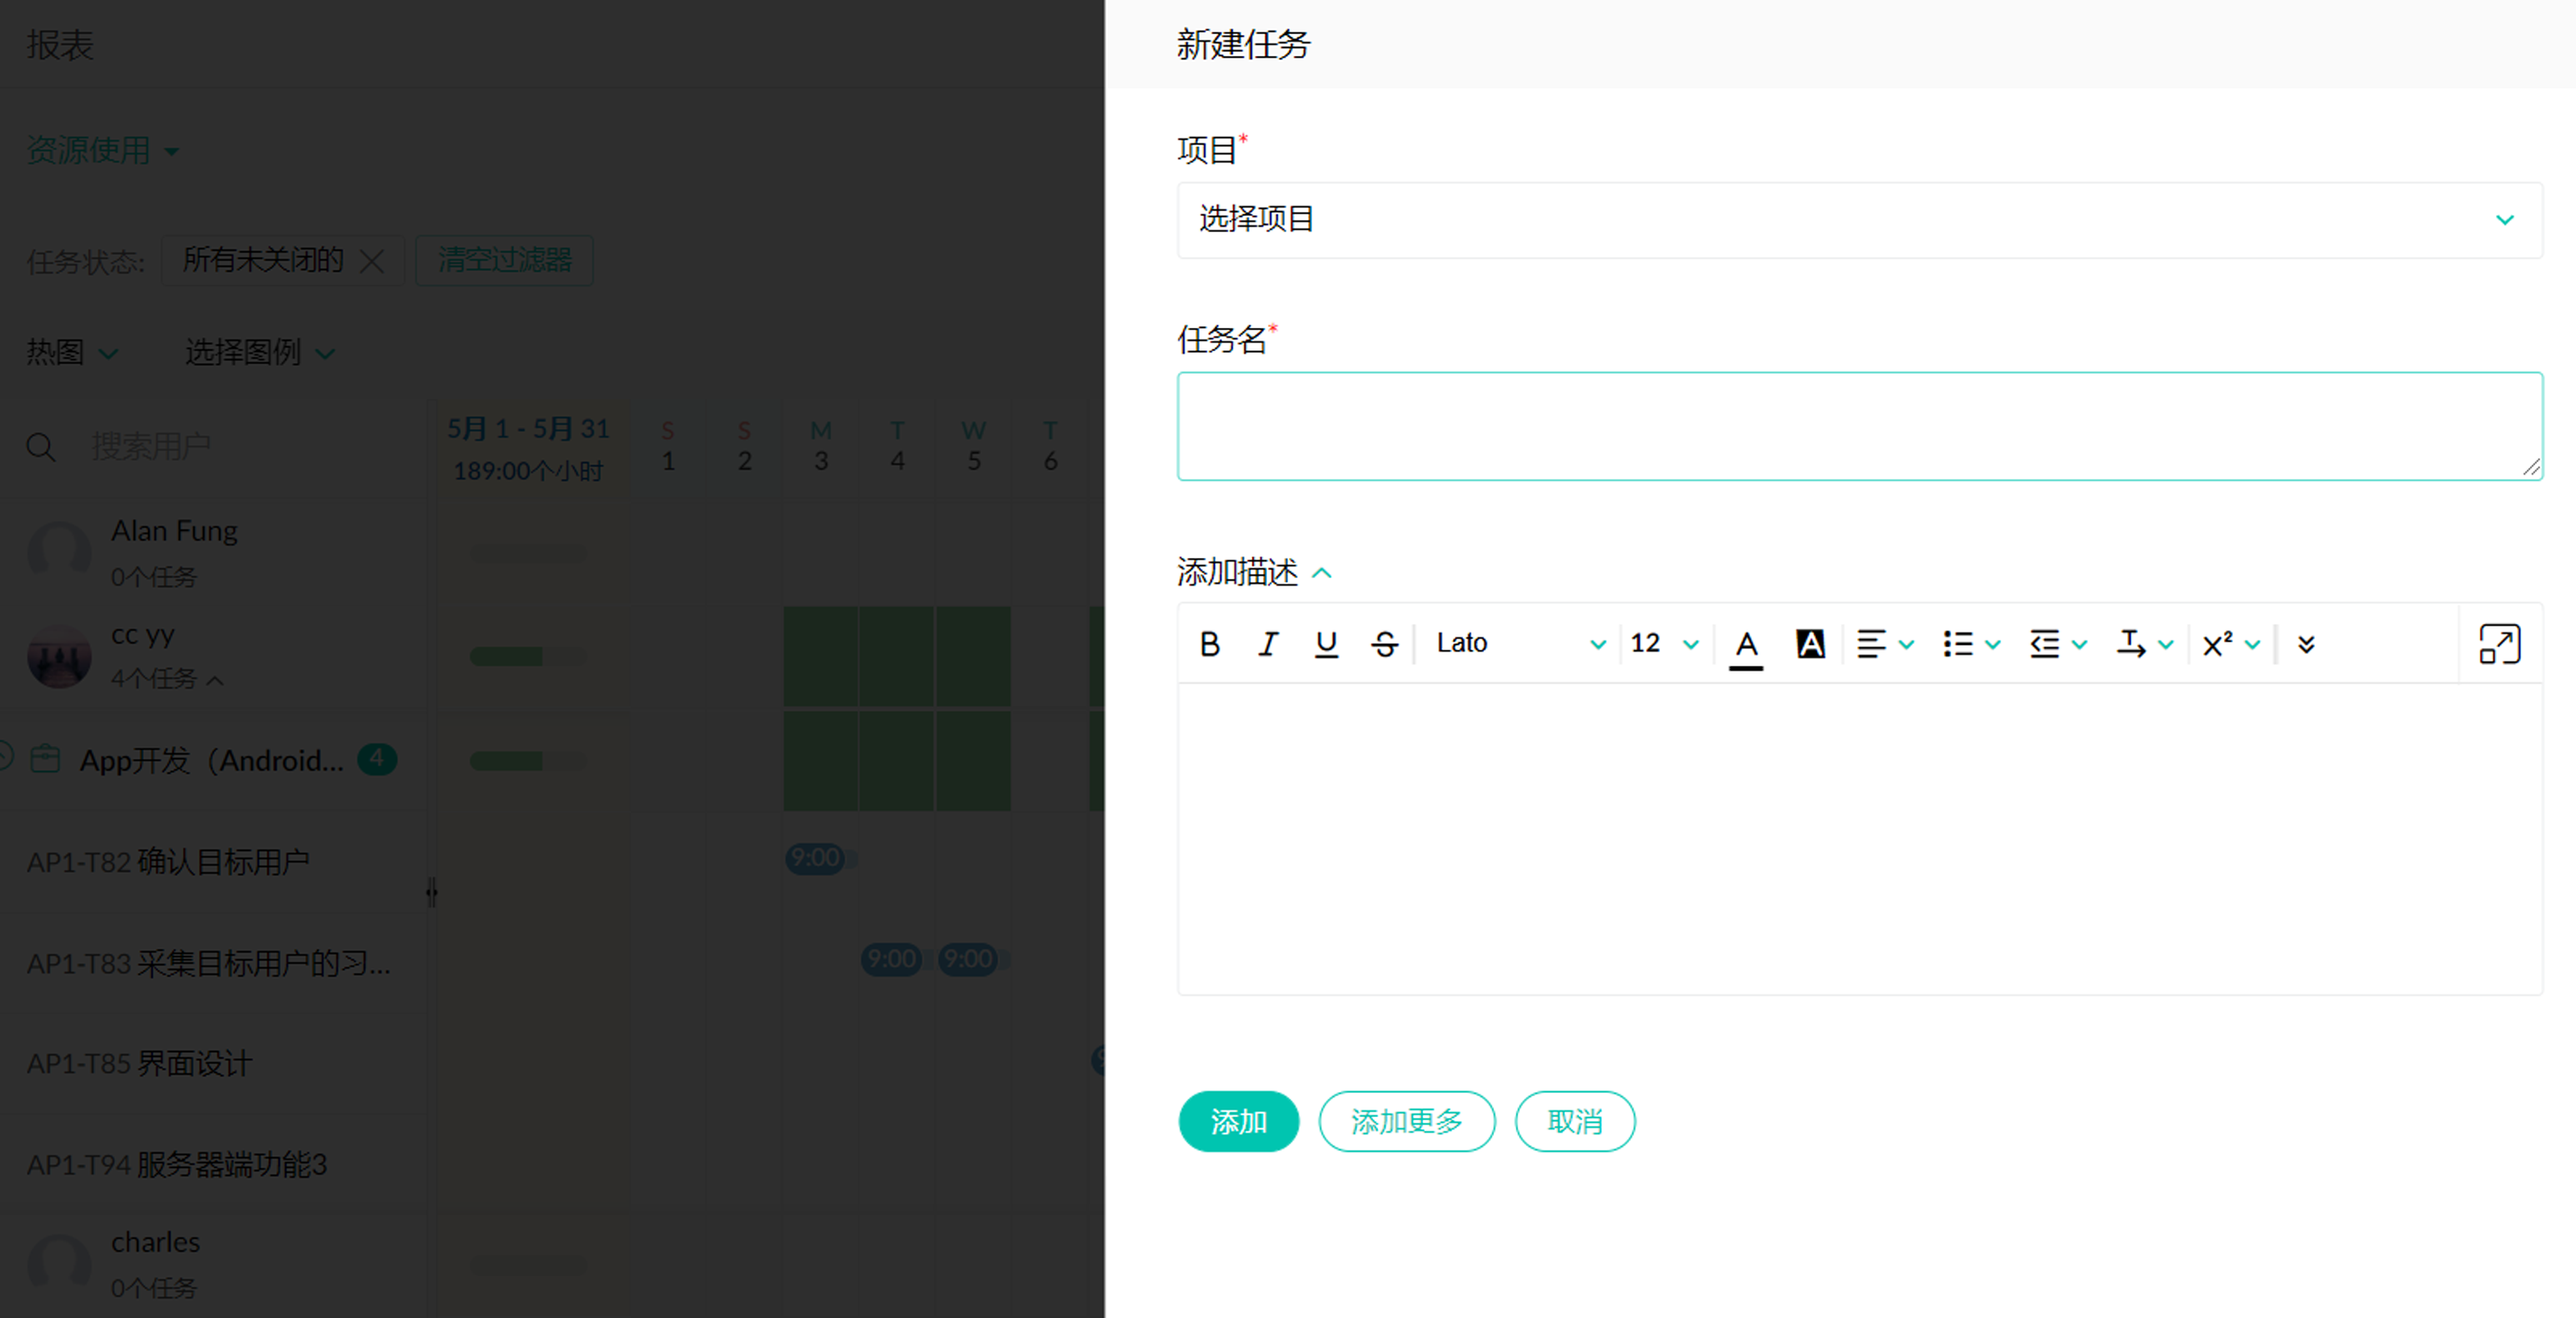Screen dimensions: 2576x1318
Task: Choose the font text color
Action: tap(1746, 644)
